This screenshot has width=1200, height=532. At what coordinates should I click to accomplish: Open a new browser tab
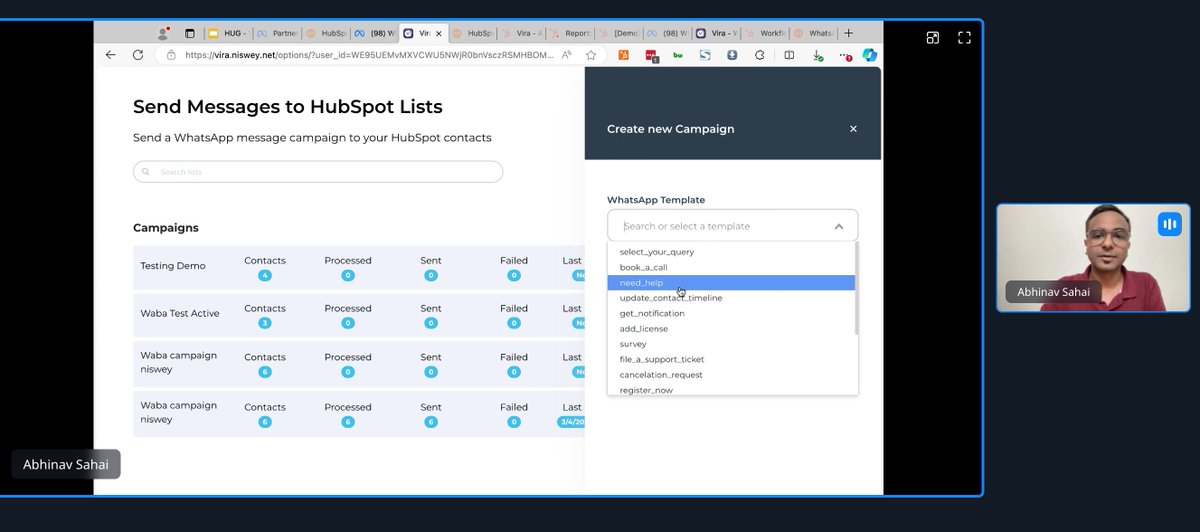pyautogui.click(x=848, y=33)
